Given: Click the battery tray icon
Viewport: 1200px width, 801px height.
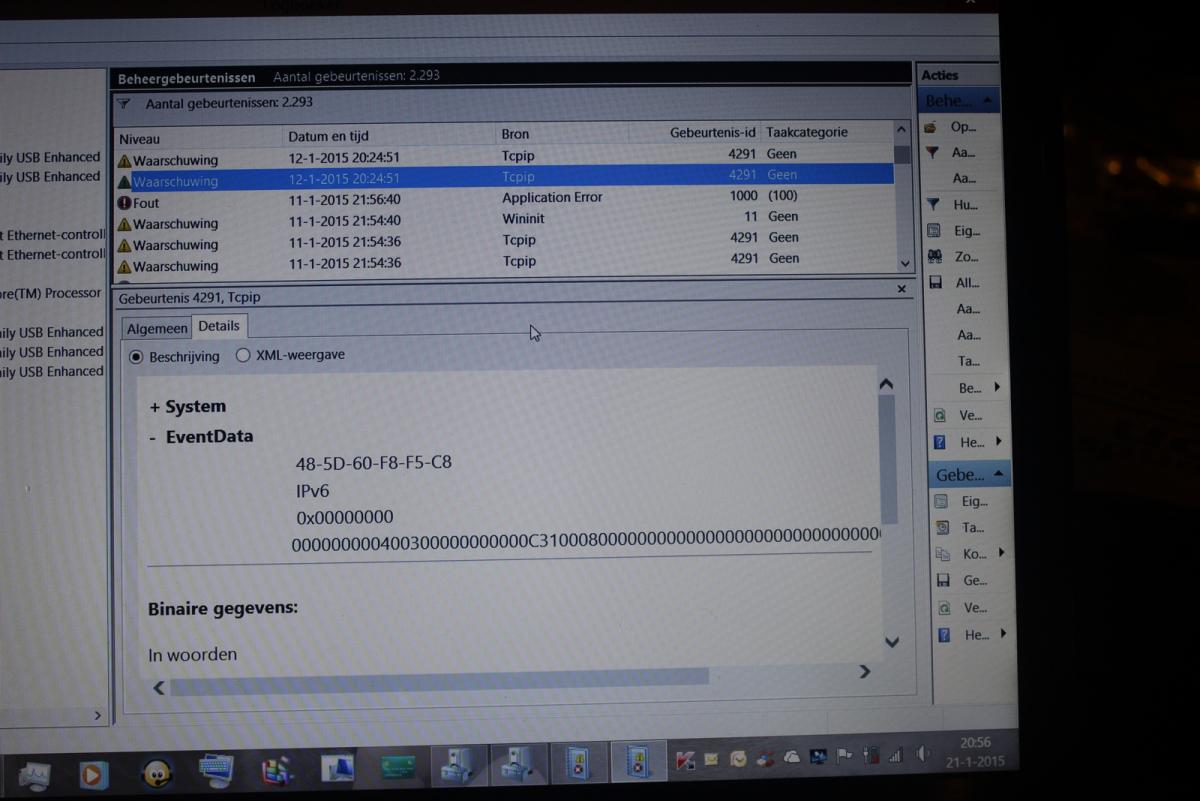Looking at the screenshot, I should coord(871,755).
